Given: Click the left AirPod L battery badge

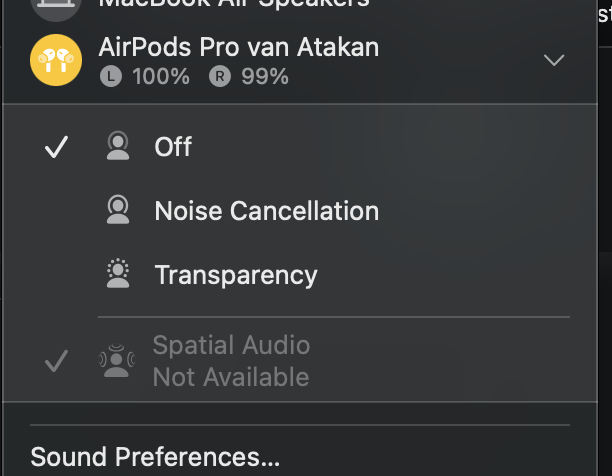Looking at the screenshot, I should pos(112,76).
